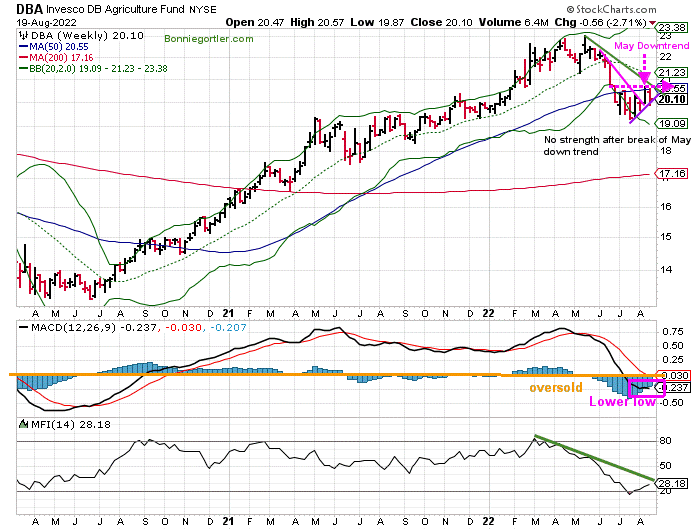Click the red down-triangle next to the Chg value

tap(652, 22)
